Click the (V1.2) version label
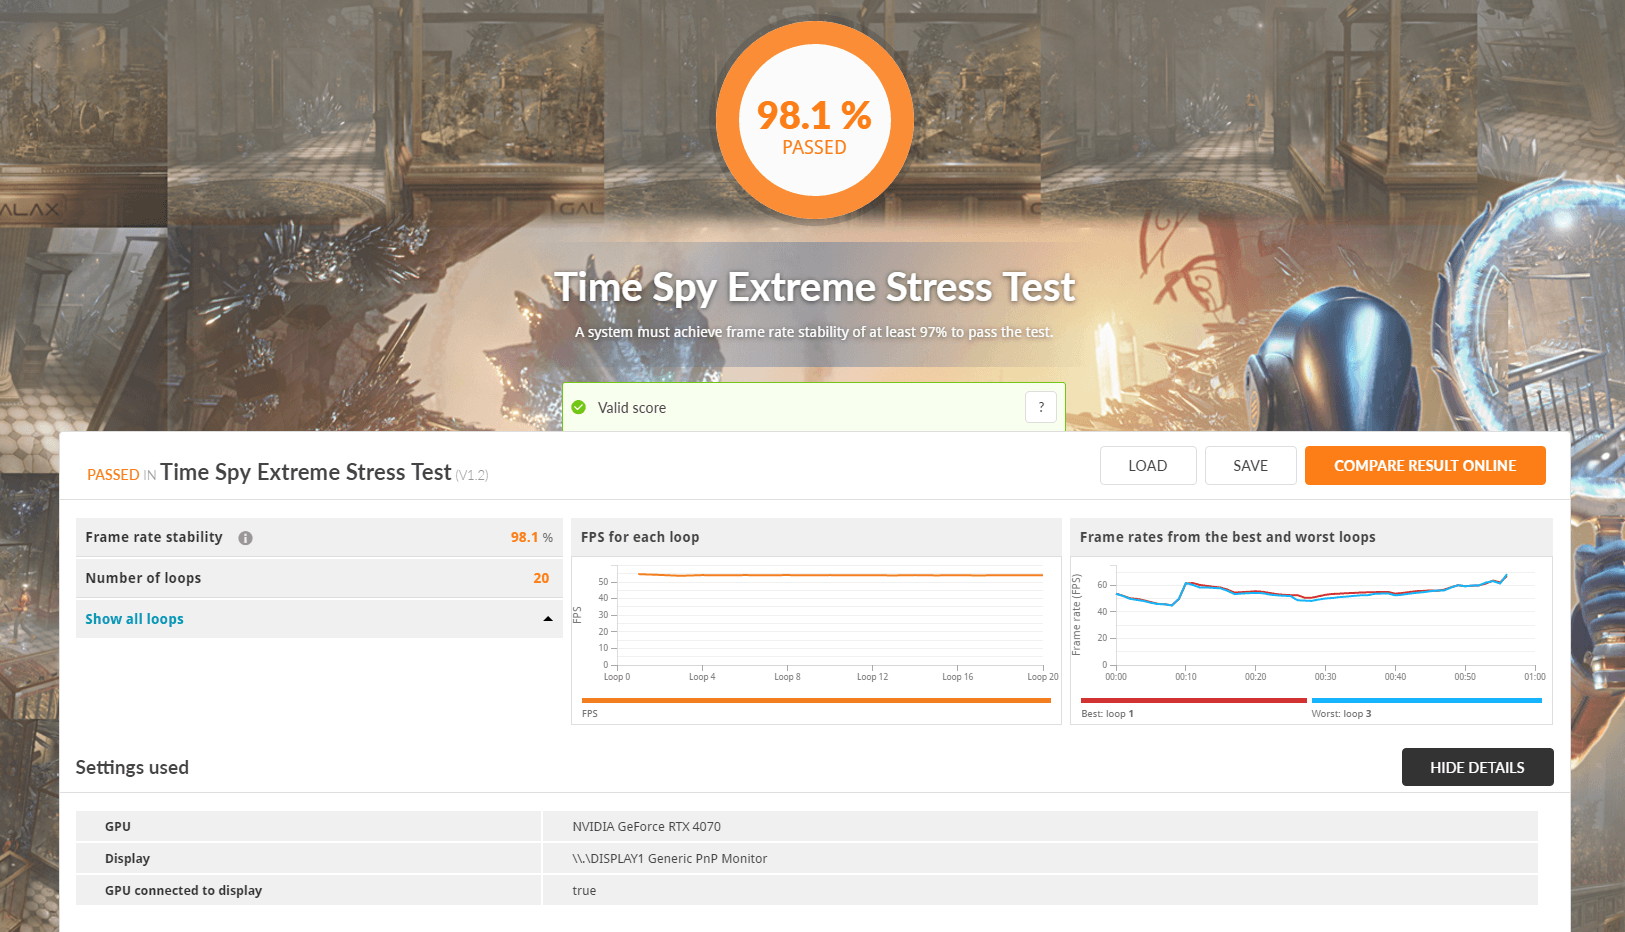The width and height of the screenshot is (1625, 932). [472, 475]
